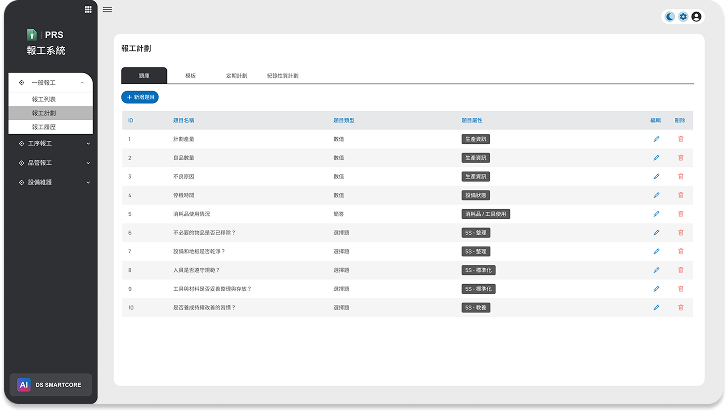This screenshot has width=727, height=412.
Task: Switch to the 定期計劃 tab
Action: (x=236, y=75)
